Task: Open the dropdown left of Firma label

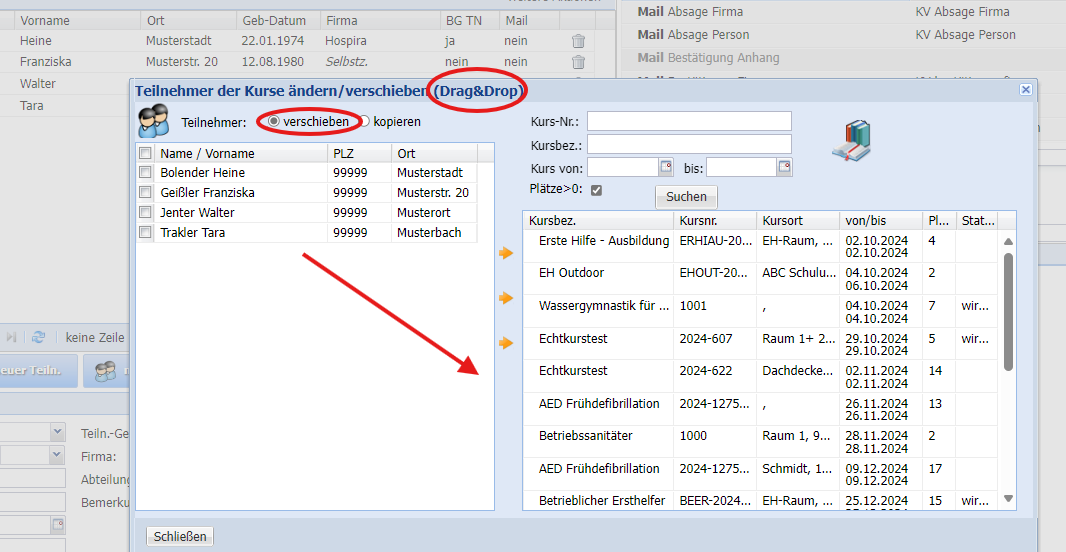Action: pos(56,455)
